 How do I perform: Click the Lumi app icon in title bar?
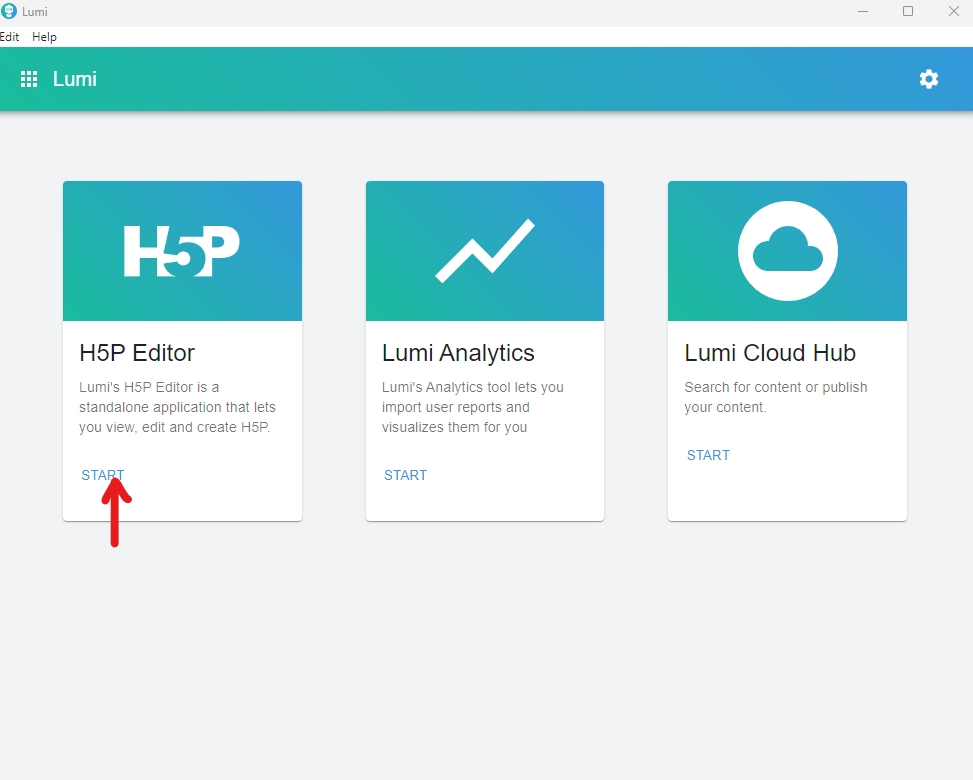[x=10, y=12]
